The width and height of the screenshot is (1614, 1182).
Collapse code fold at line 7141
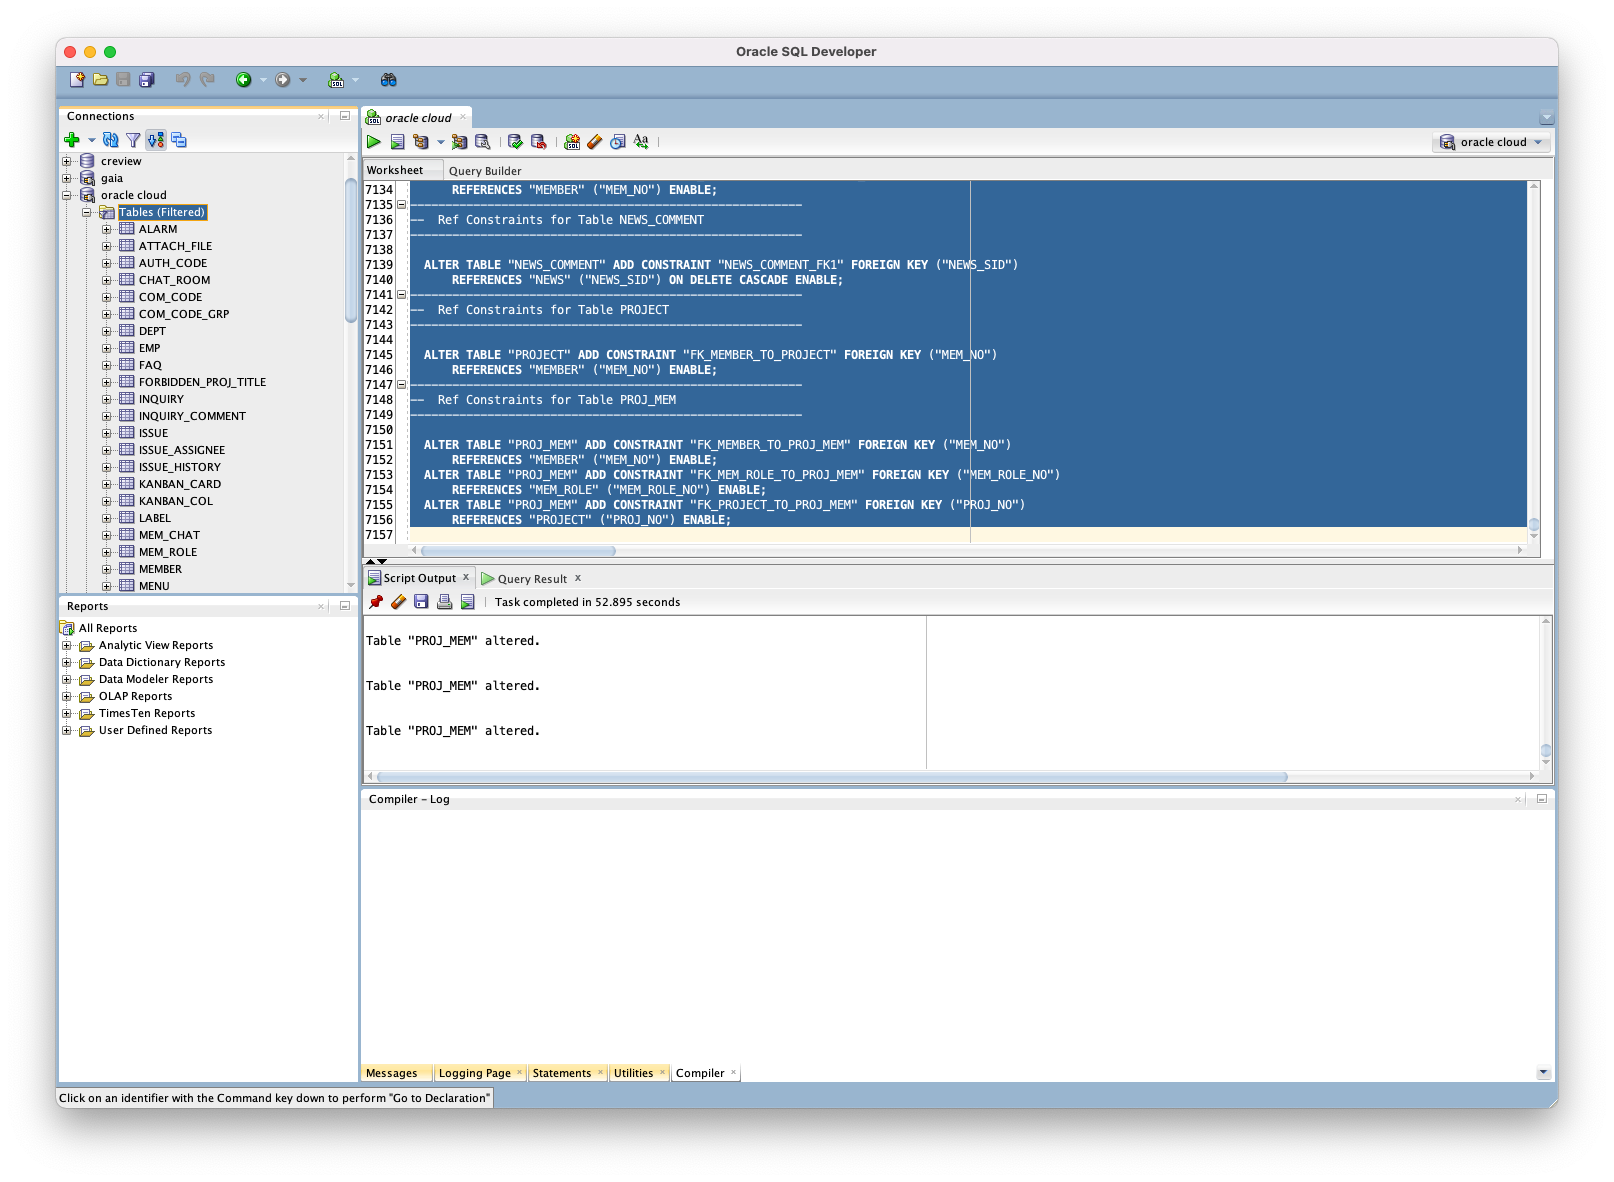[x=402, y=295]
